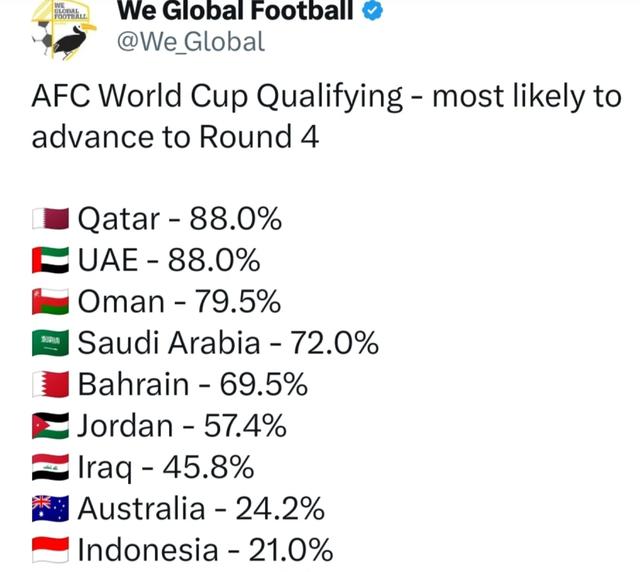
Task: Click the Indonesia - 21.0% text
Action: pos(205,550)
